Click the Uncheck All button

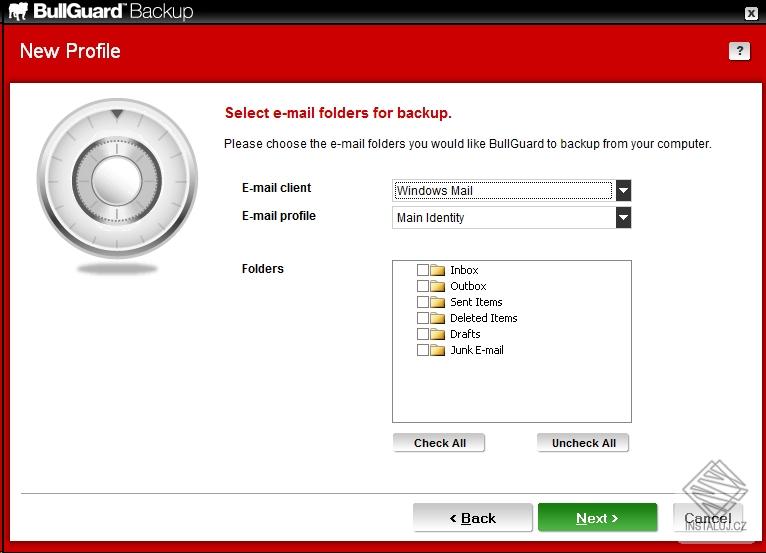[x=583, y=443]
